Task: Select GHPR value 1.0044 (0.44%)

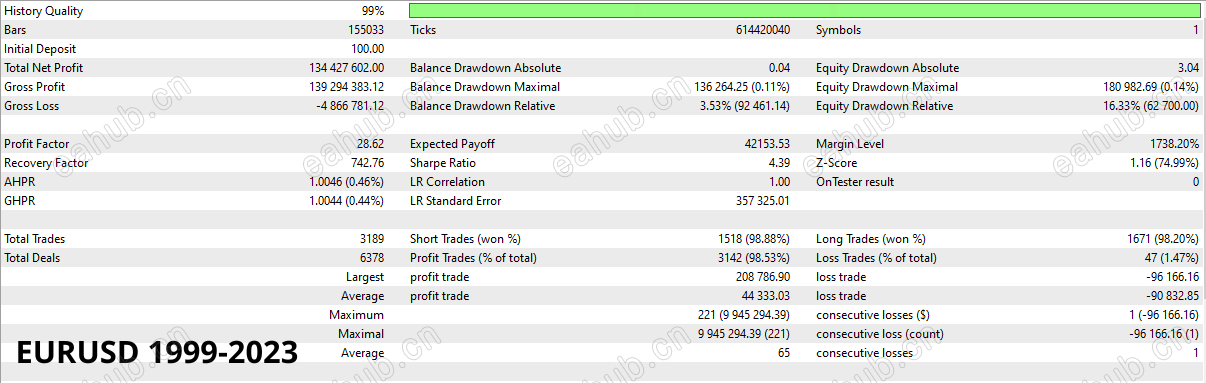Action: pos(347,201)
